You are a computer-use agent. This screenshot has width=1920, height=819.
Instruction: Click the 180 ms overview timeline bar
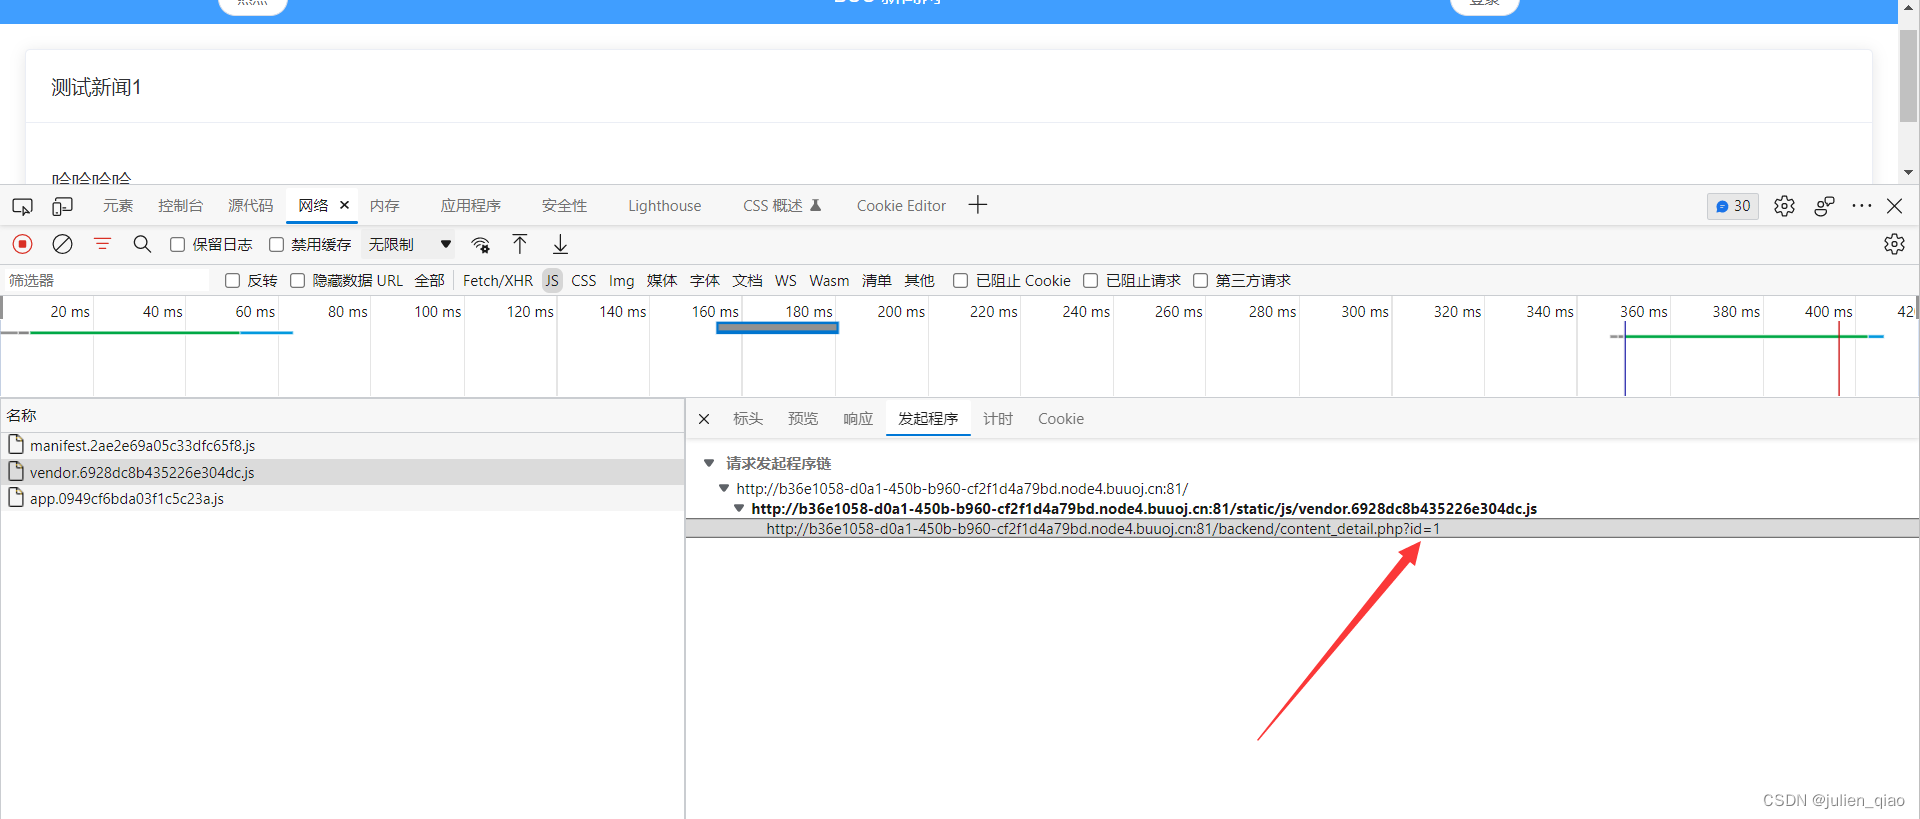(777, 328)
